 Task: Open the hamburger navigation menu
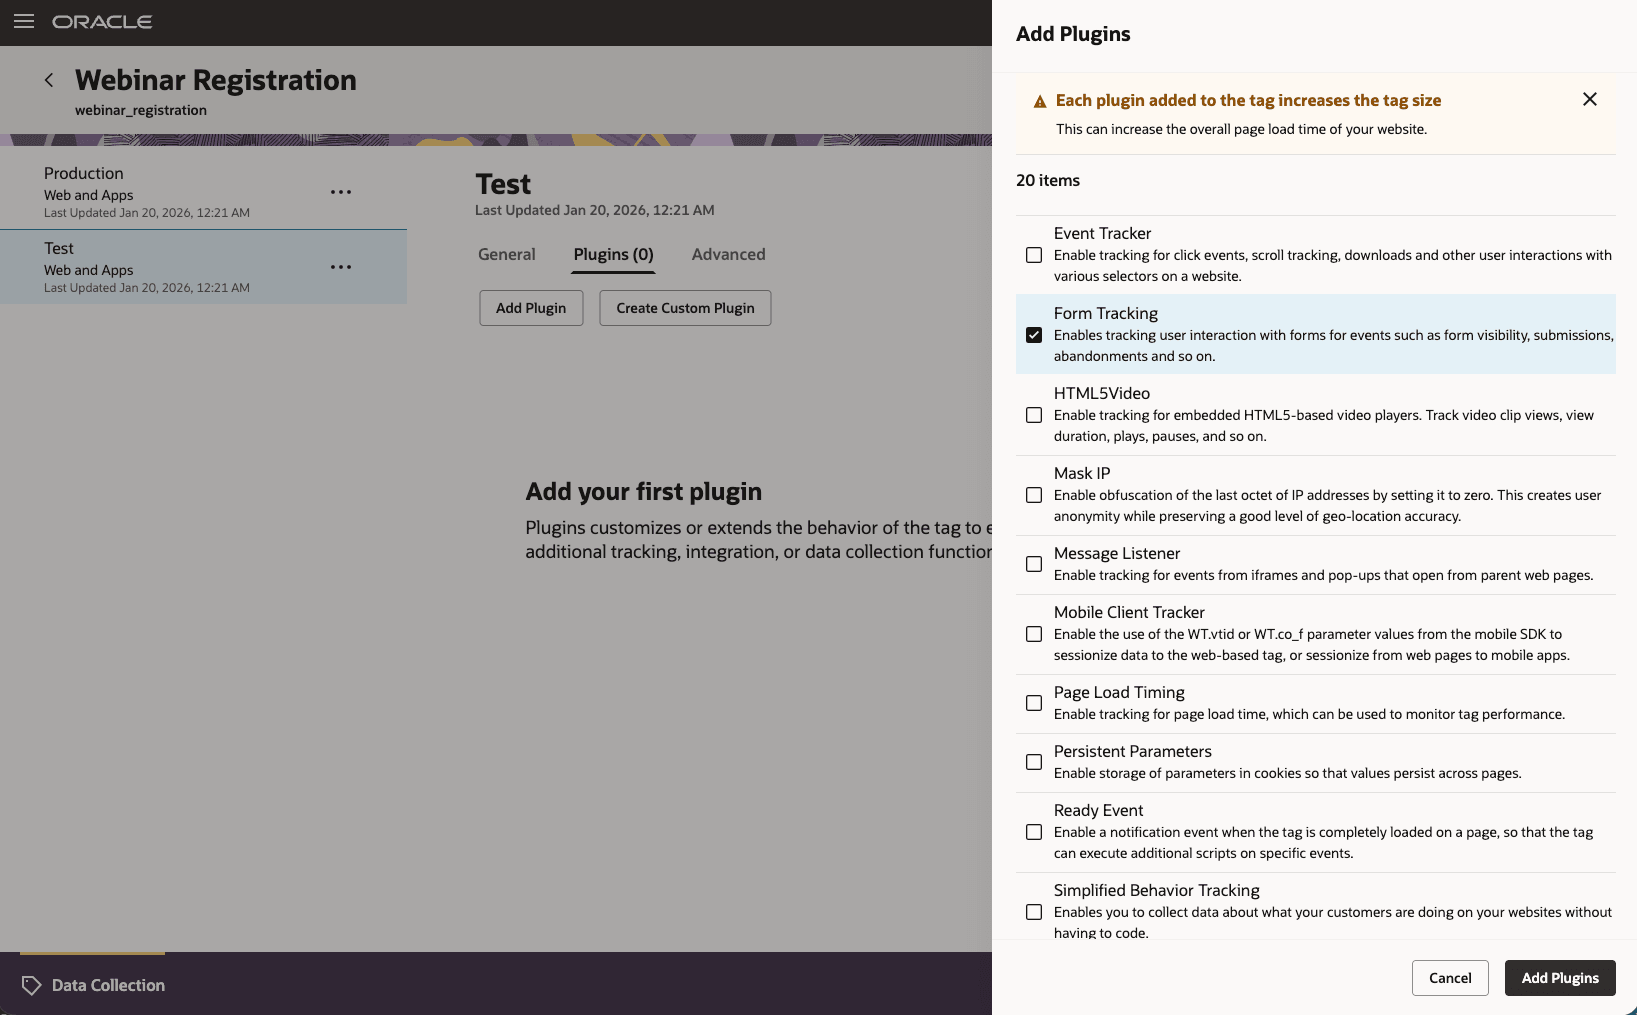point(24,21)
